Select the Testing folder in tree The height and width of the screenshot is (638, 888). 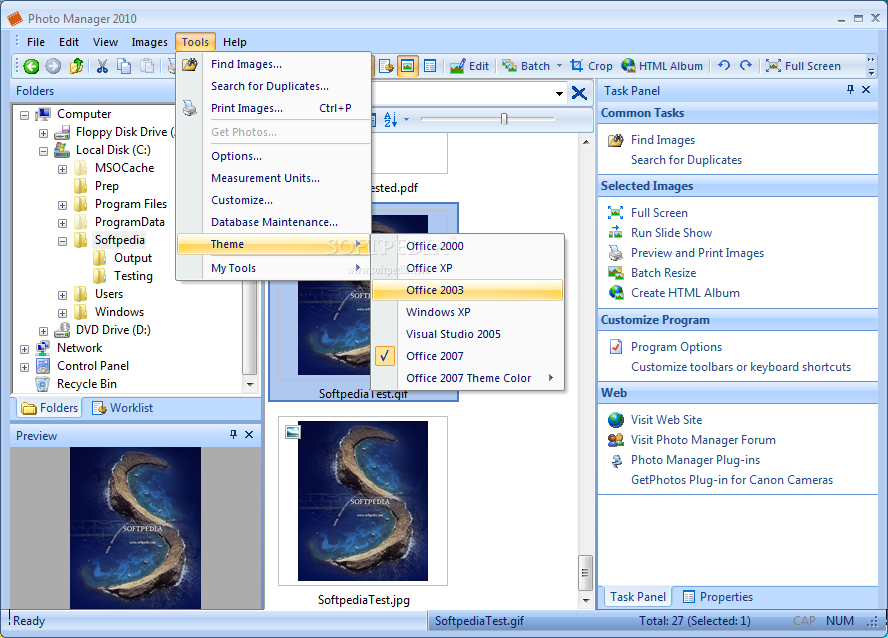pyautogui.click(x=133, y=276)
